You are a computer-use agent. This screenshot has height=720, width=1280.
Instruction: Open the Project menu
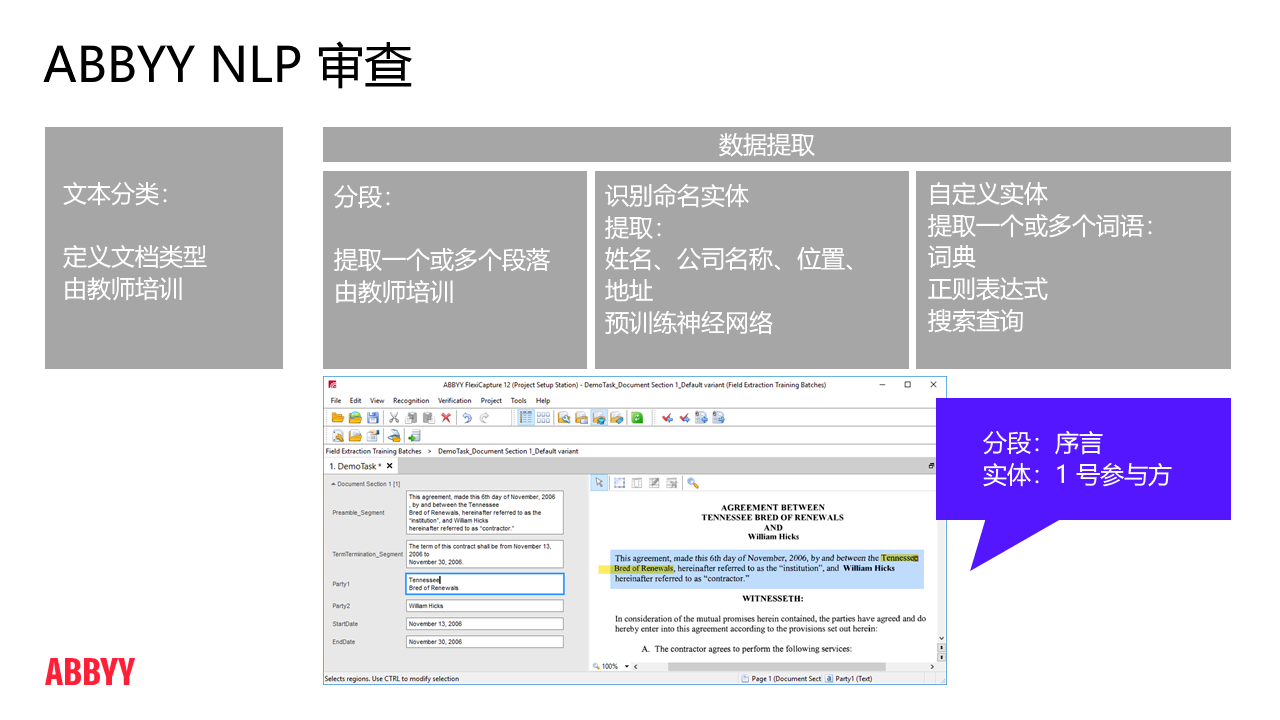491,400
